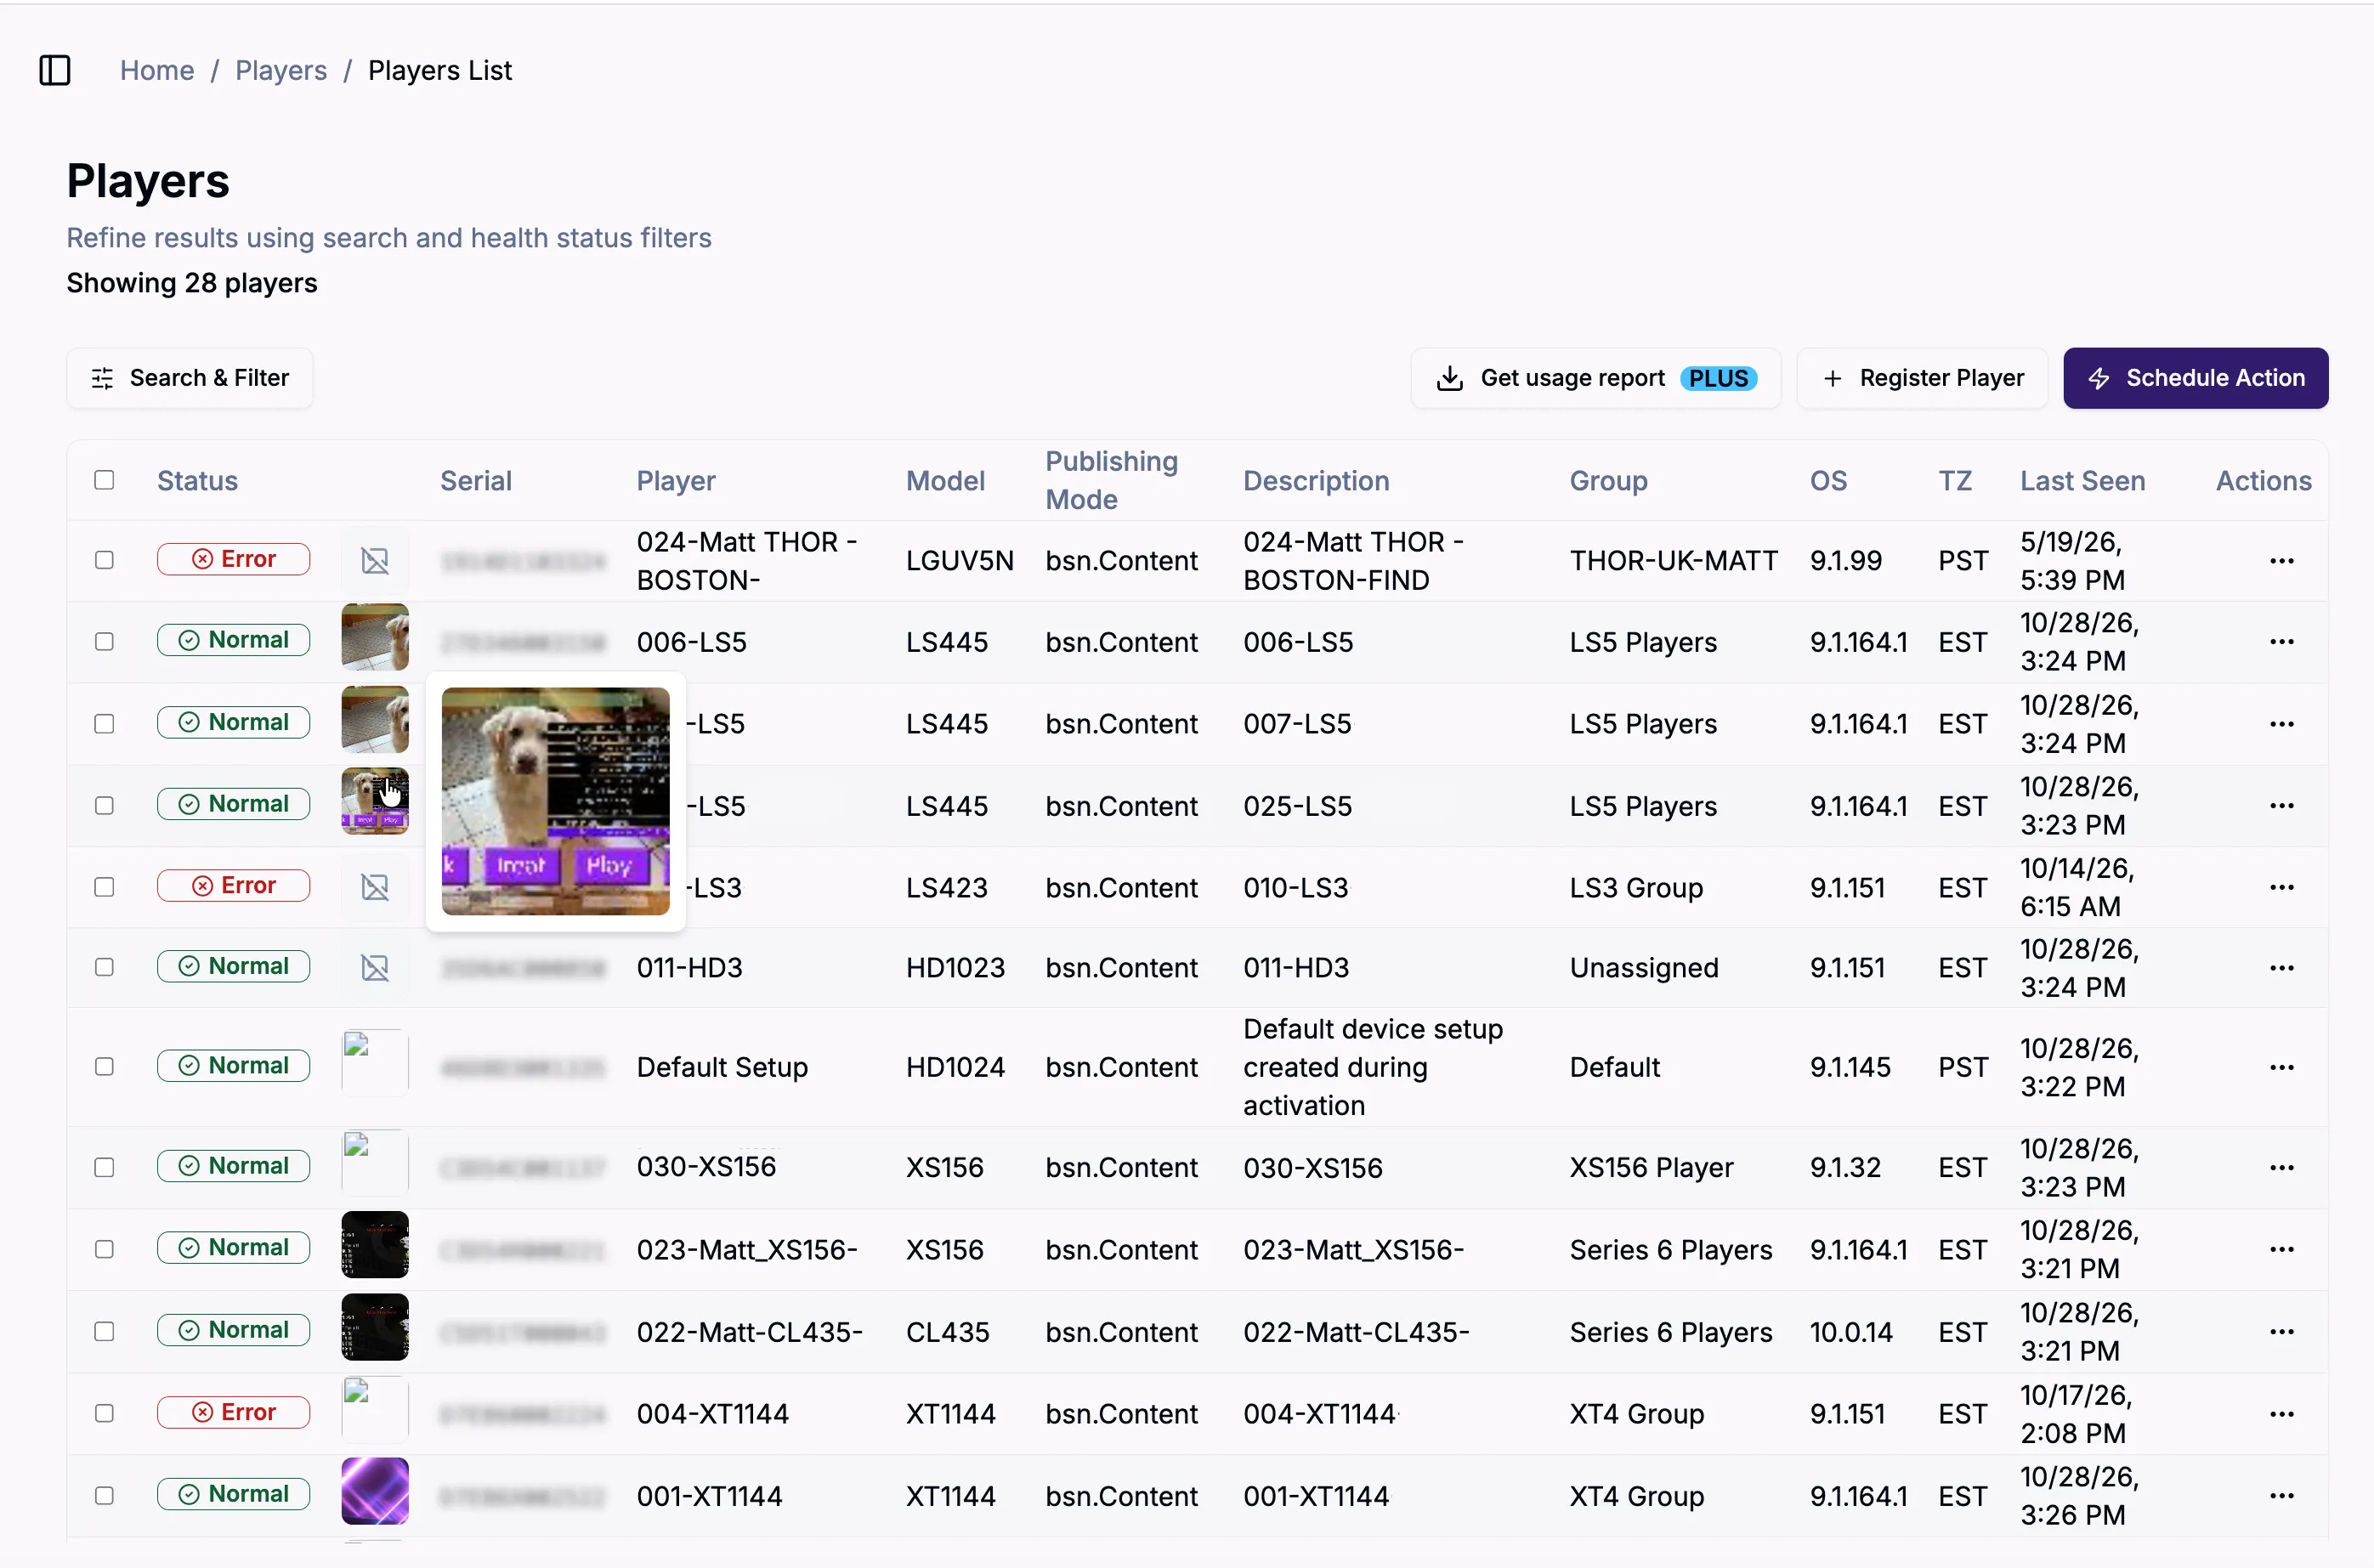Image resolution: width=2374 pixels, height=1568 pixels.
Task: Click Get usage report button
Action: [1595, 378]
